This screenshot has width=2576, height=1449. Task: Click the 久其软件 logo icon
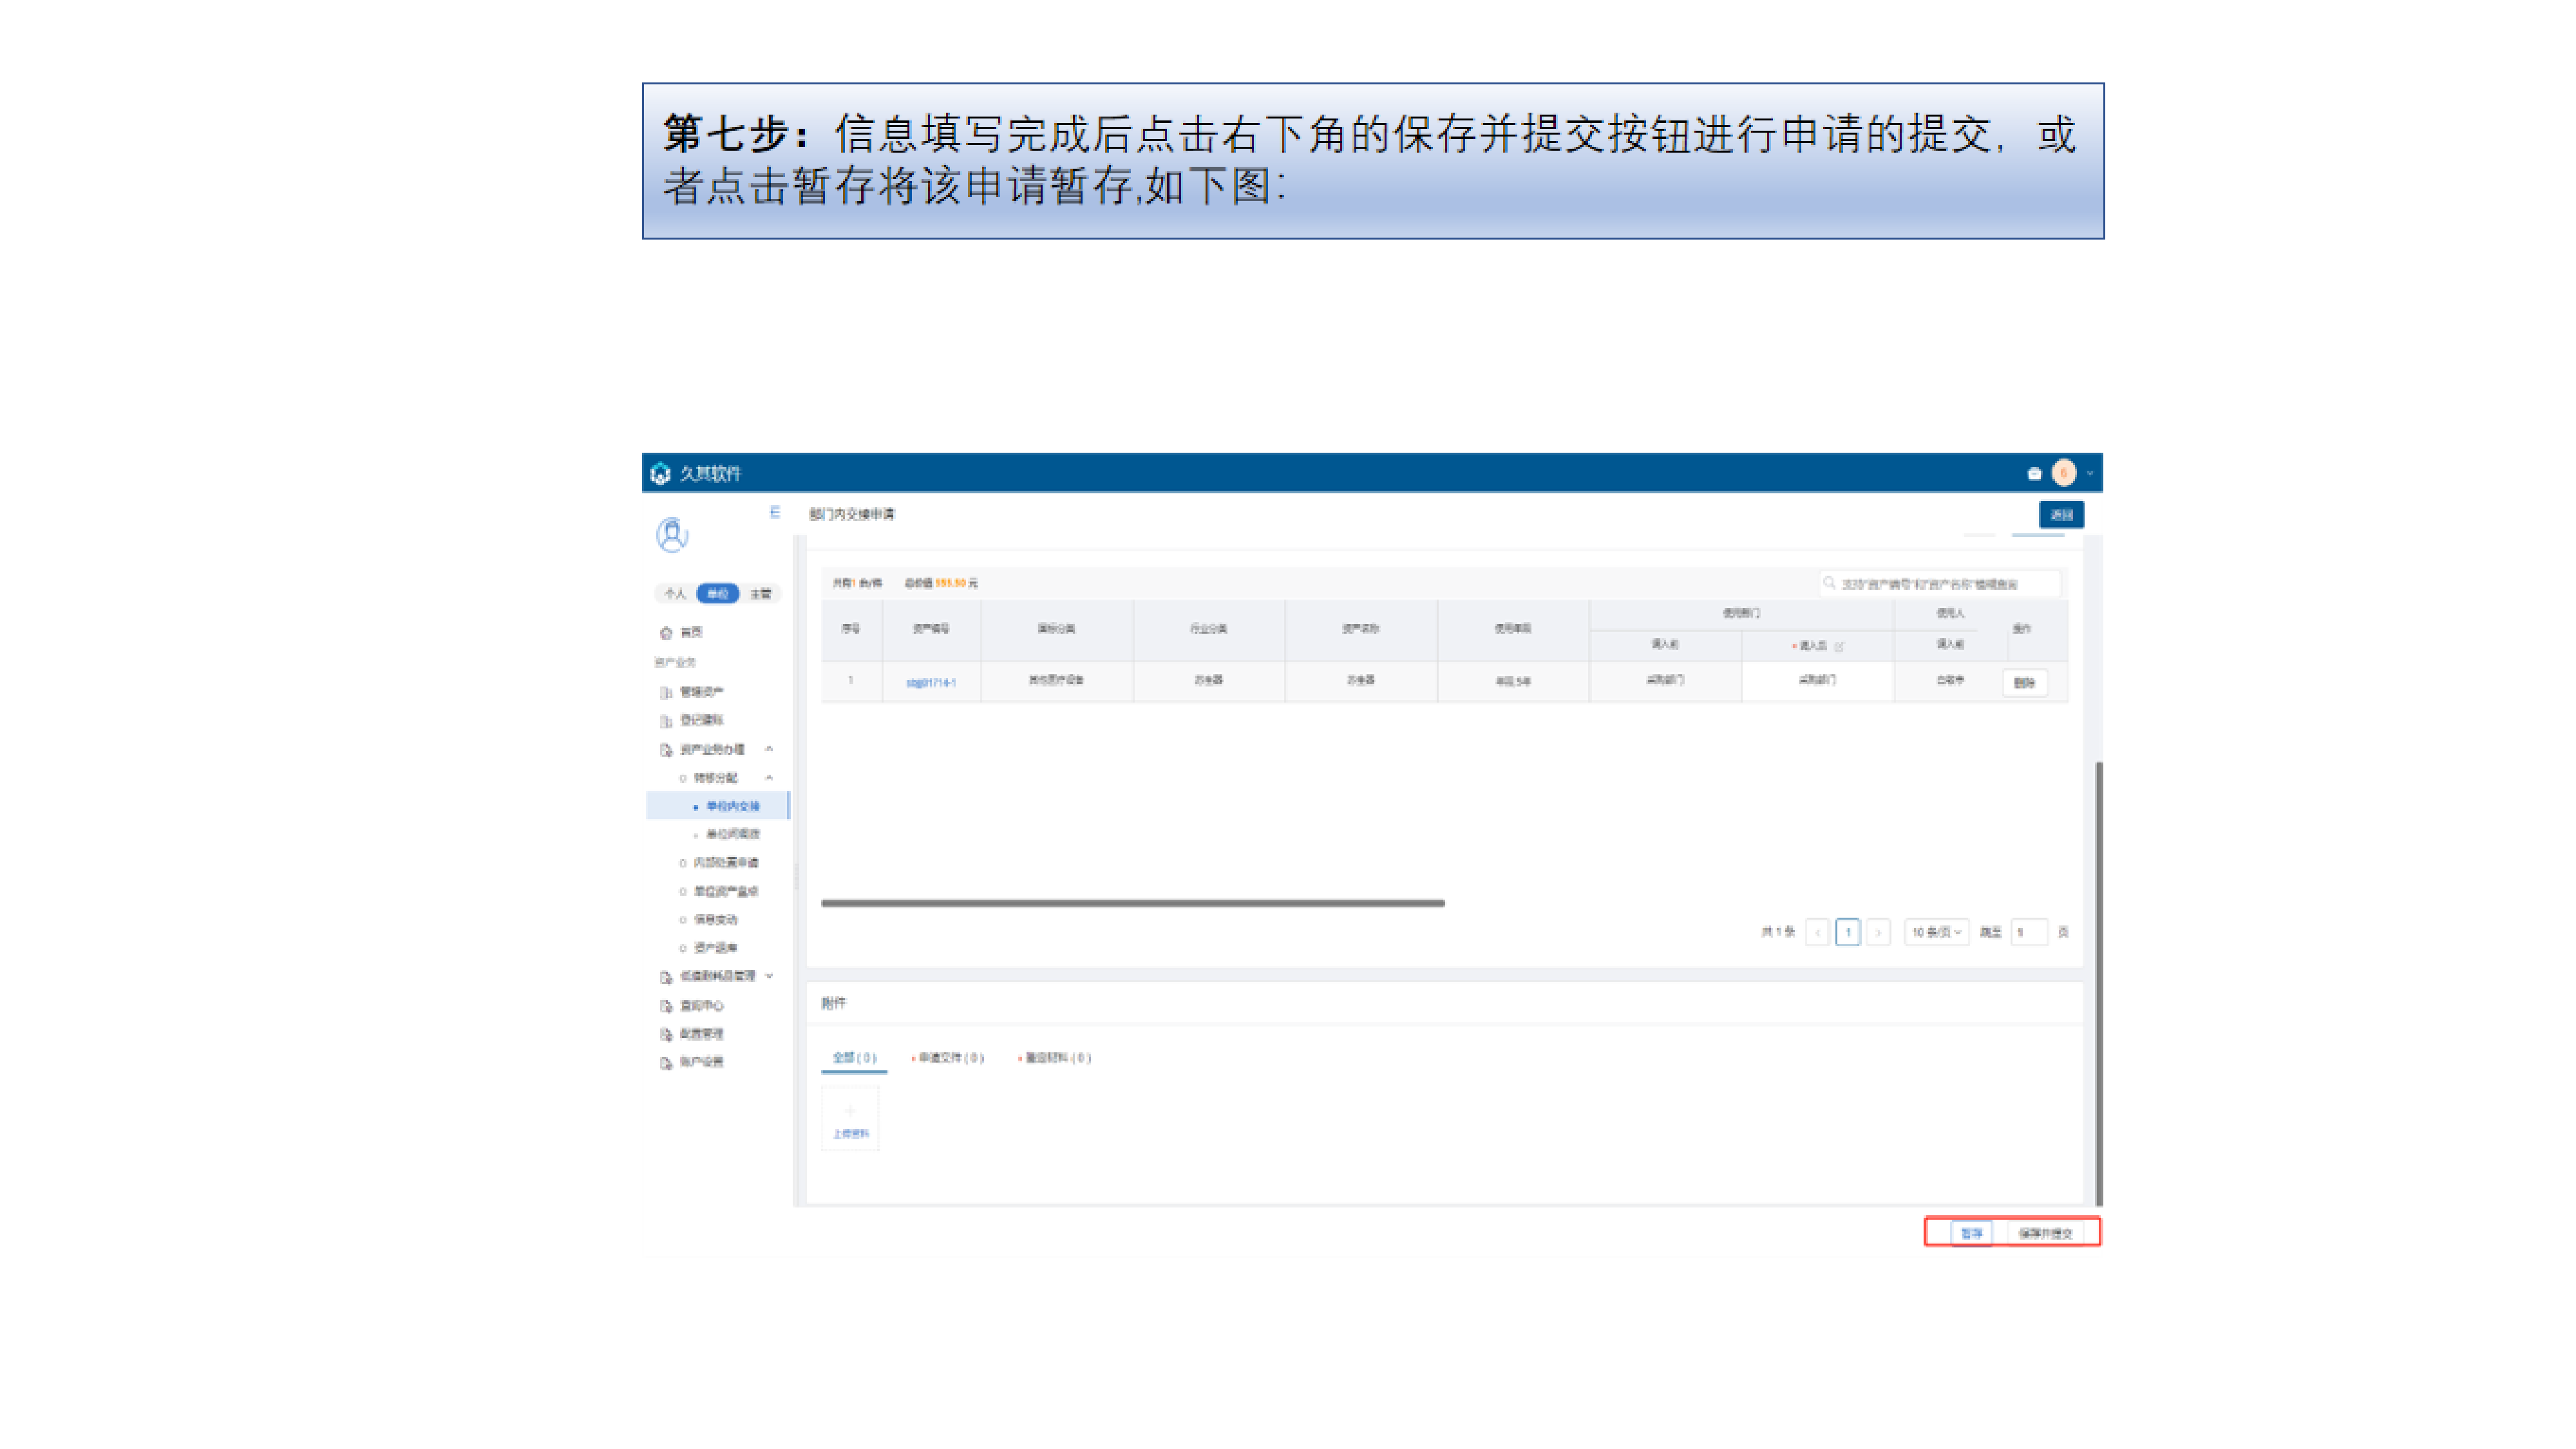[660, 473]
